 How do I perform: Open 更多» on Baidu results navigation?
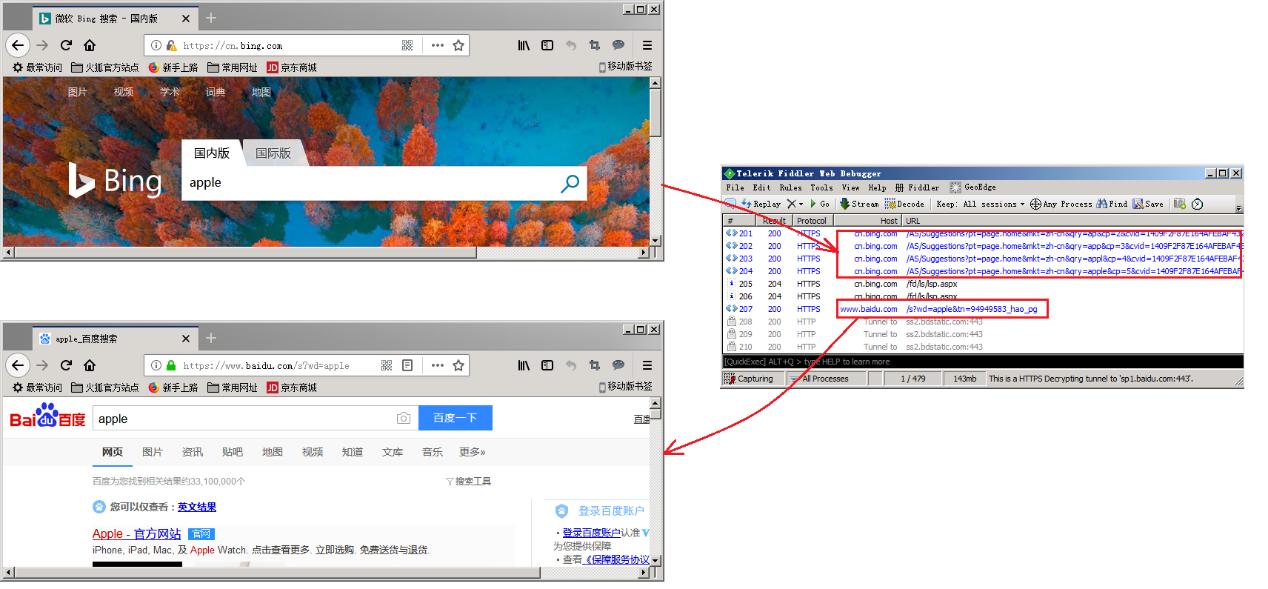pyautogui.click(x=472, y=452)
